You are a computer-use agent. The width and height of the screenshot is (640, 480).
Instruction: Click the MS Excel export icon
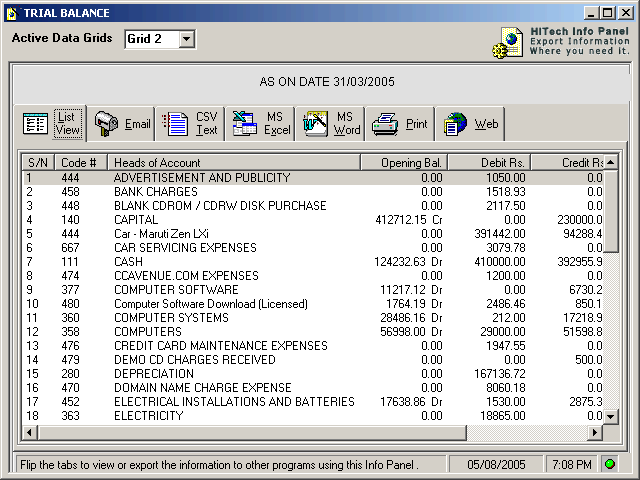coord(245,124)
